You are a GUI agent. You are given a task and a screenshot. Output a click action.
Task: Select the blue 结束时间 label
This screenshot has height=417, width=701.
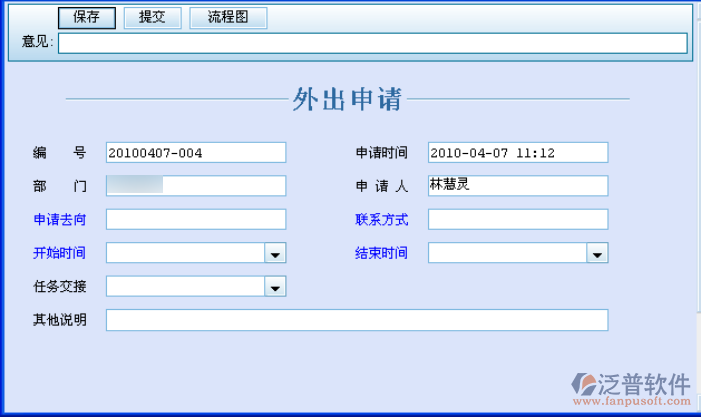click(381, 254)
